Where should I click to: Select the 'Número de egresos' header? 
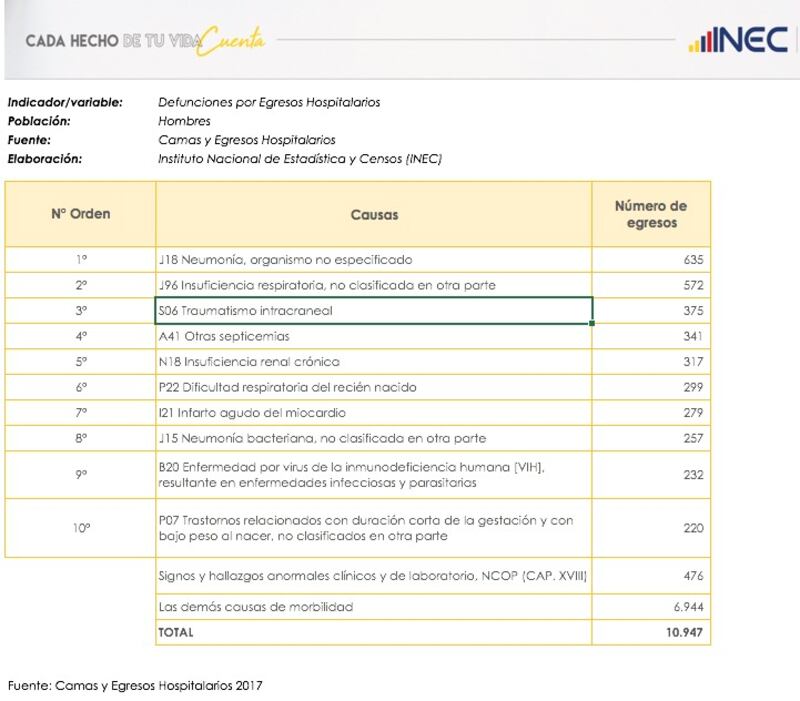(651, 214)
